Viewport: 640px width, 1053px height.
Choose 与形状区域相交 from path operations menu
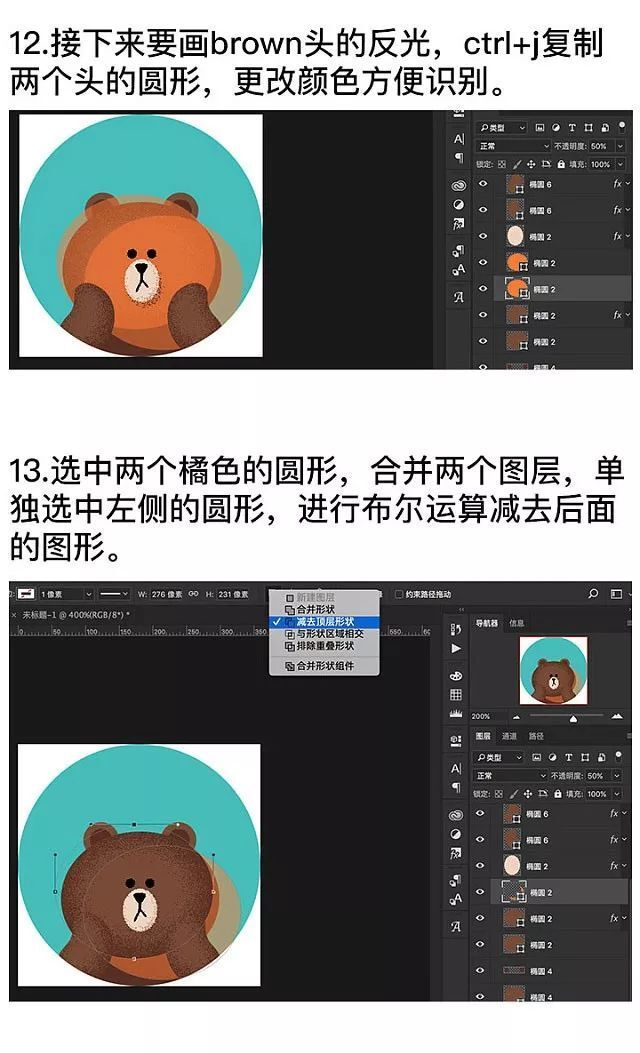coord(324,633)
